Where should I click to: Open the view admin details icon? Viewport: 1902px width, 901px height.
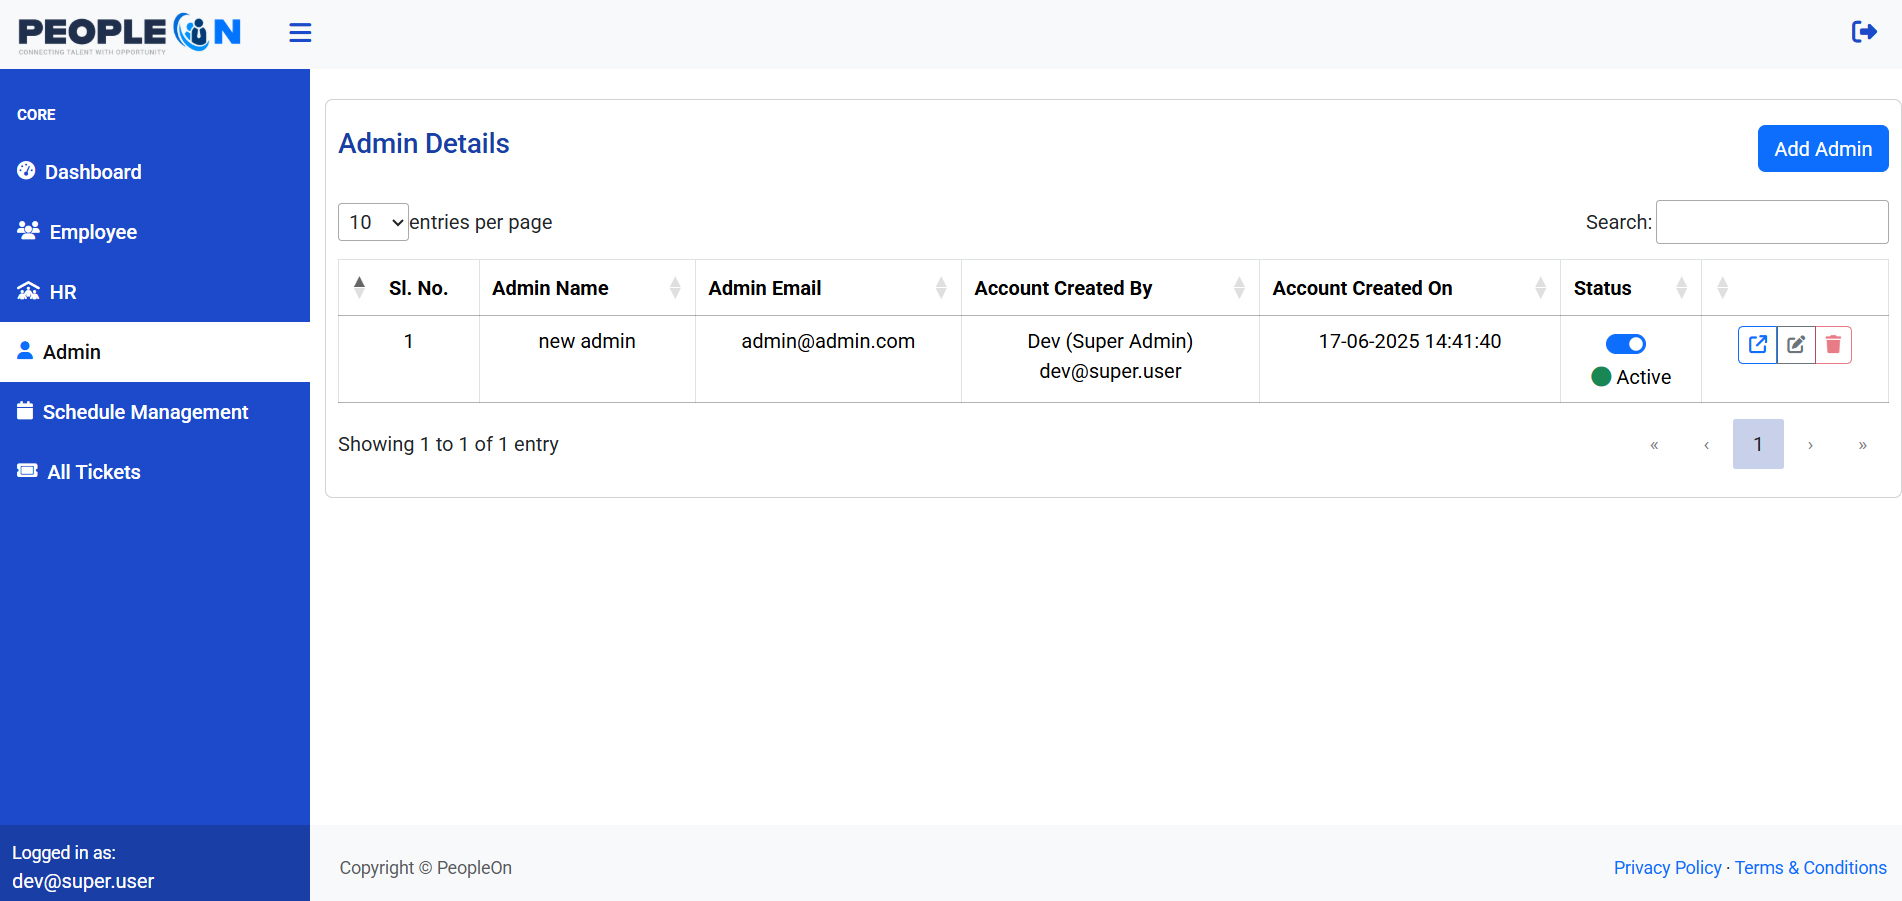click(1757, 345)
